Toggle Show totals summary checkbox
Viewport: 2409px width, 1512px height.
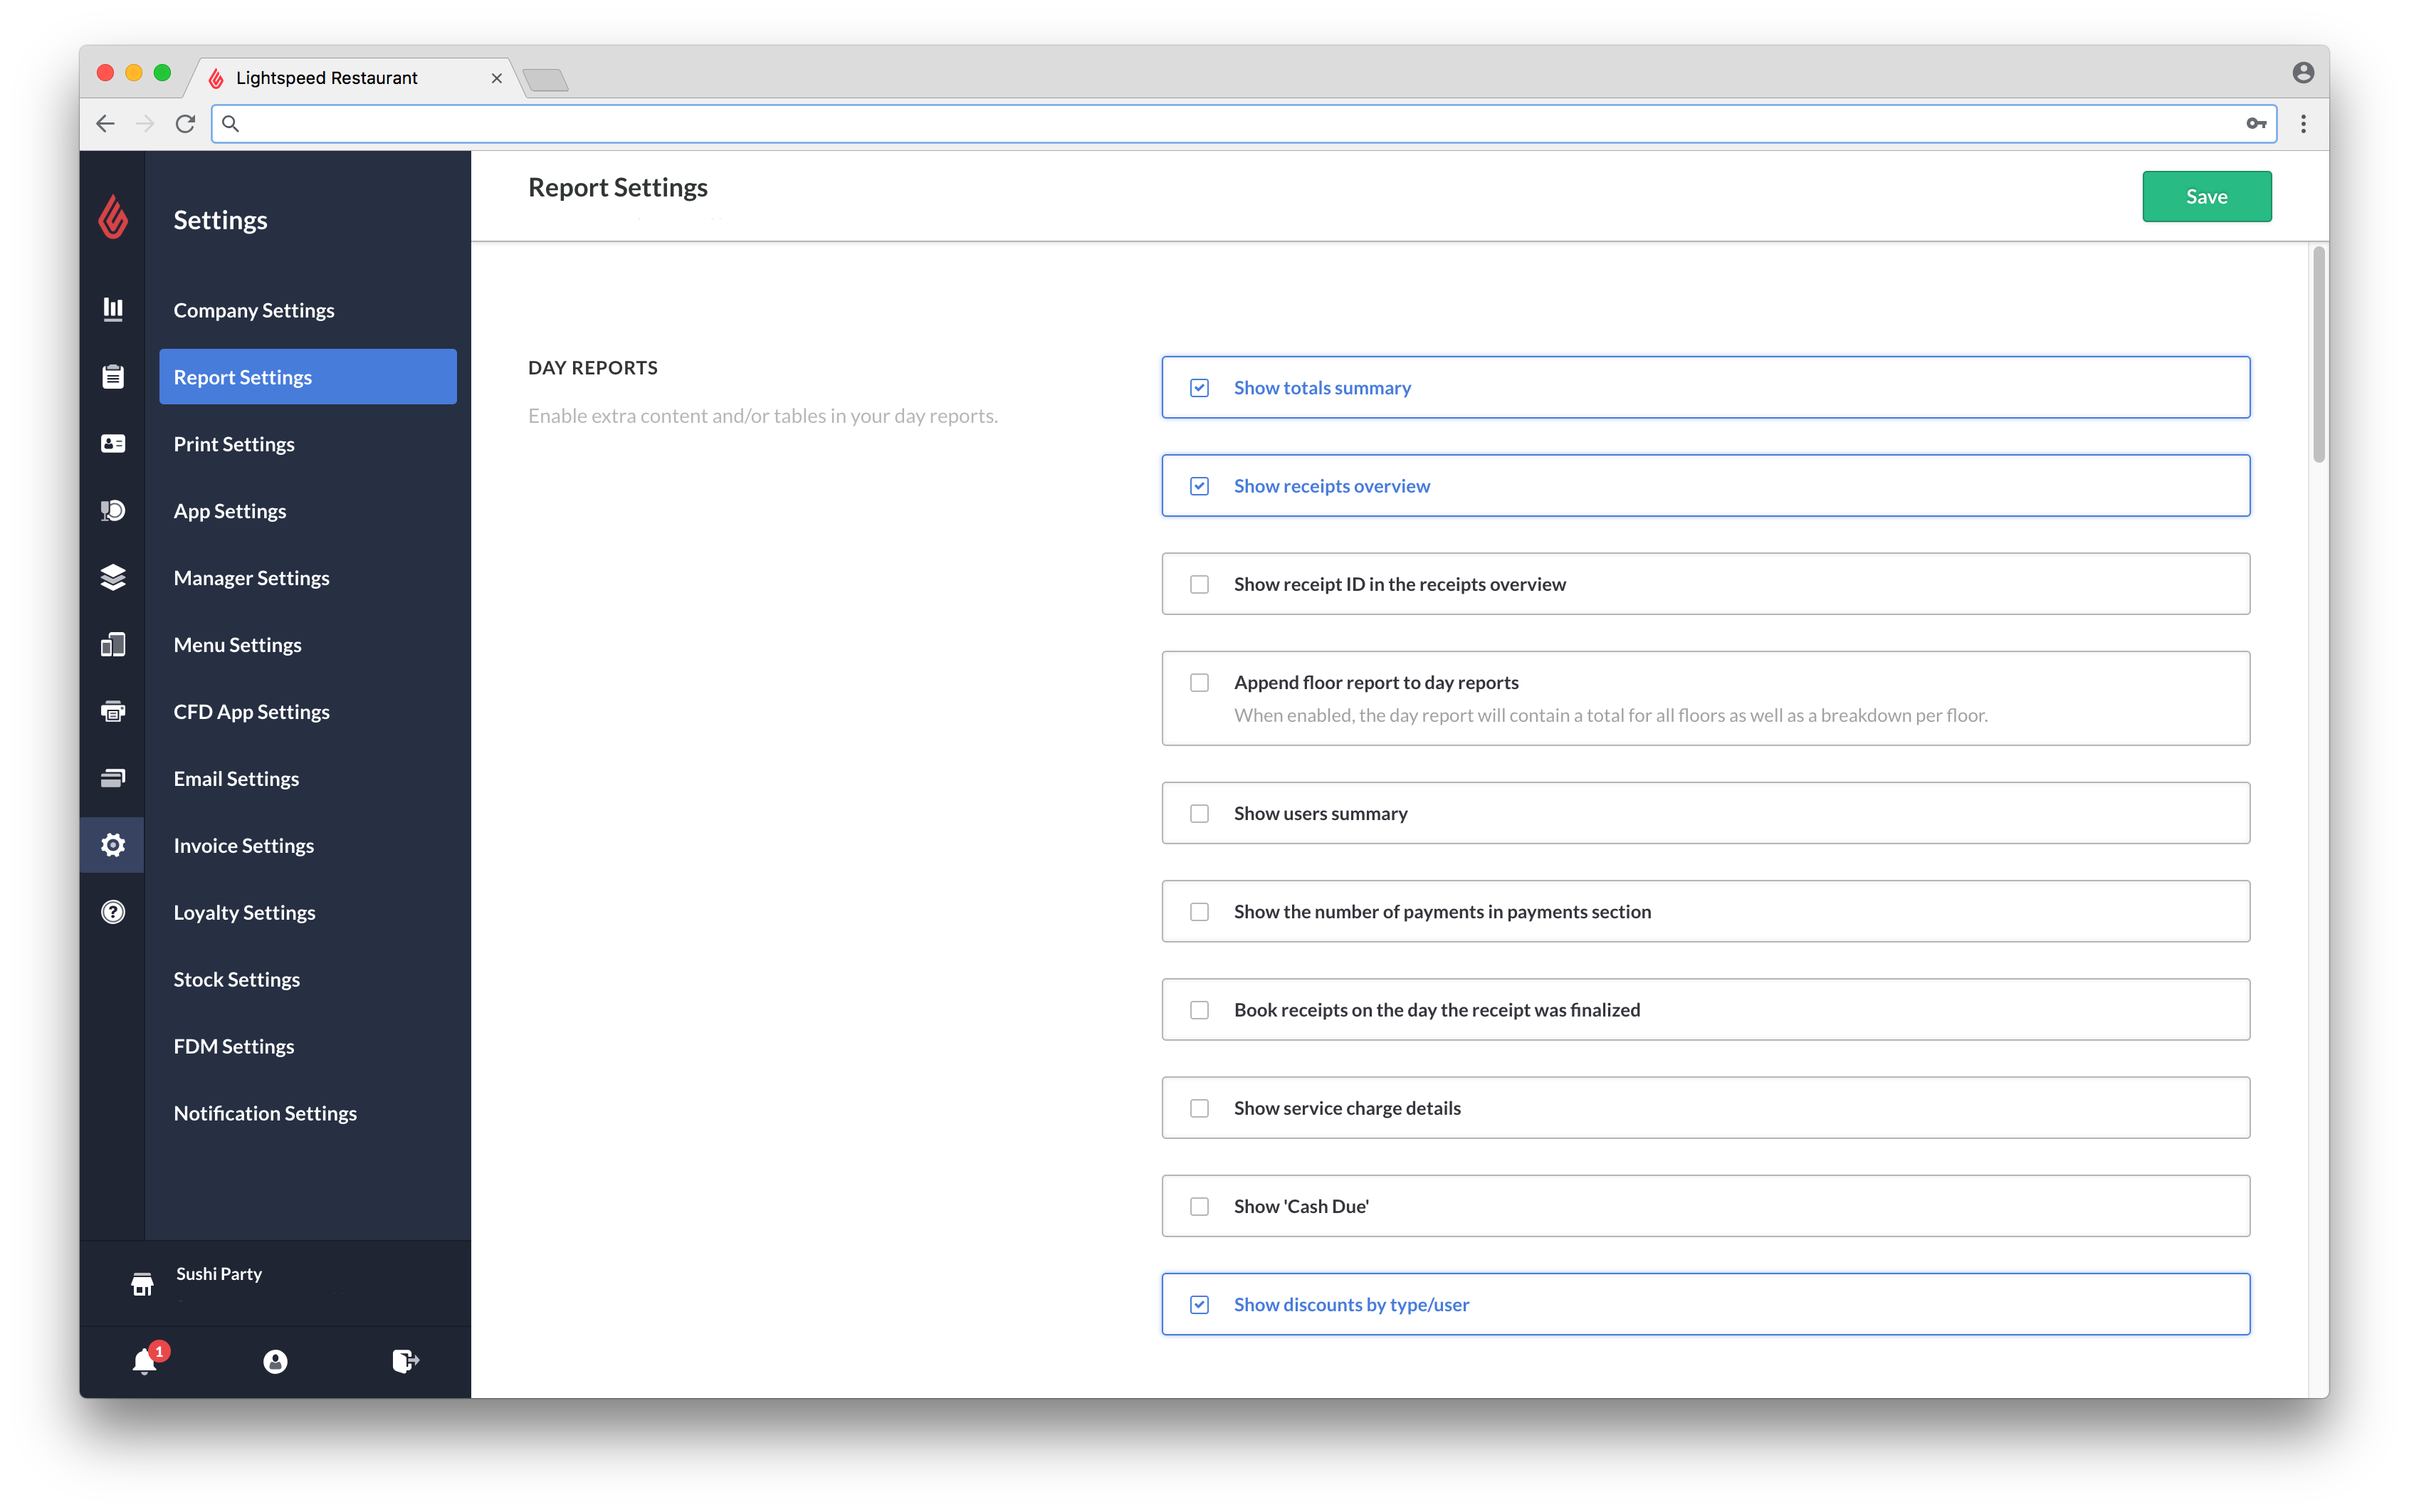pyautogui.click(x=1198, y=385)
